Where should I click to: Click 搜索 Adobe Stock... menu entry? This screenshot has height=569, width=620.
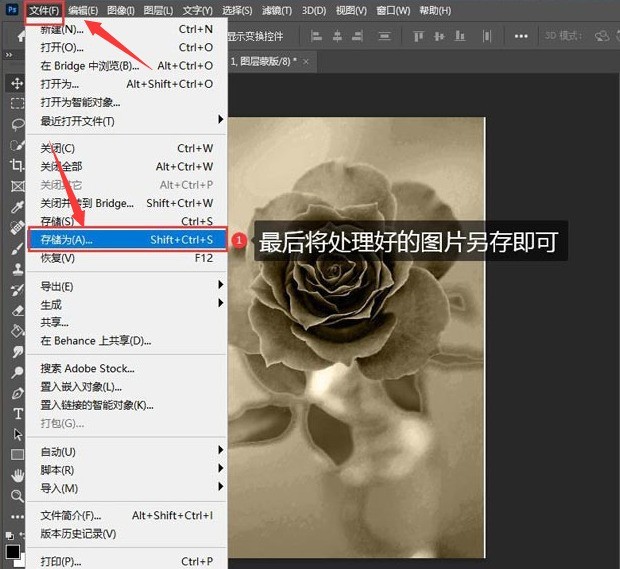pos(88,368)
